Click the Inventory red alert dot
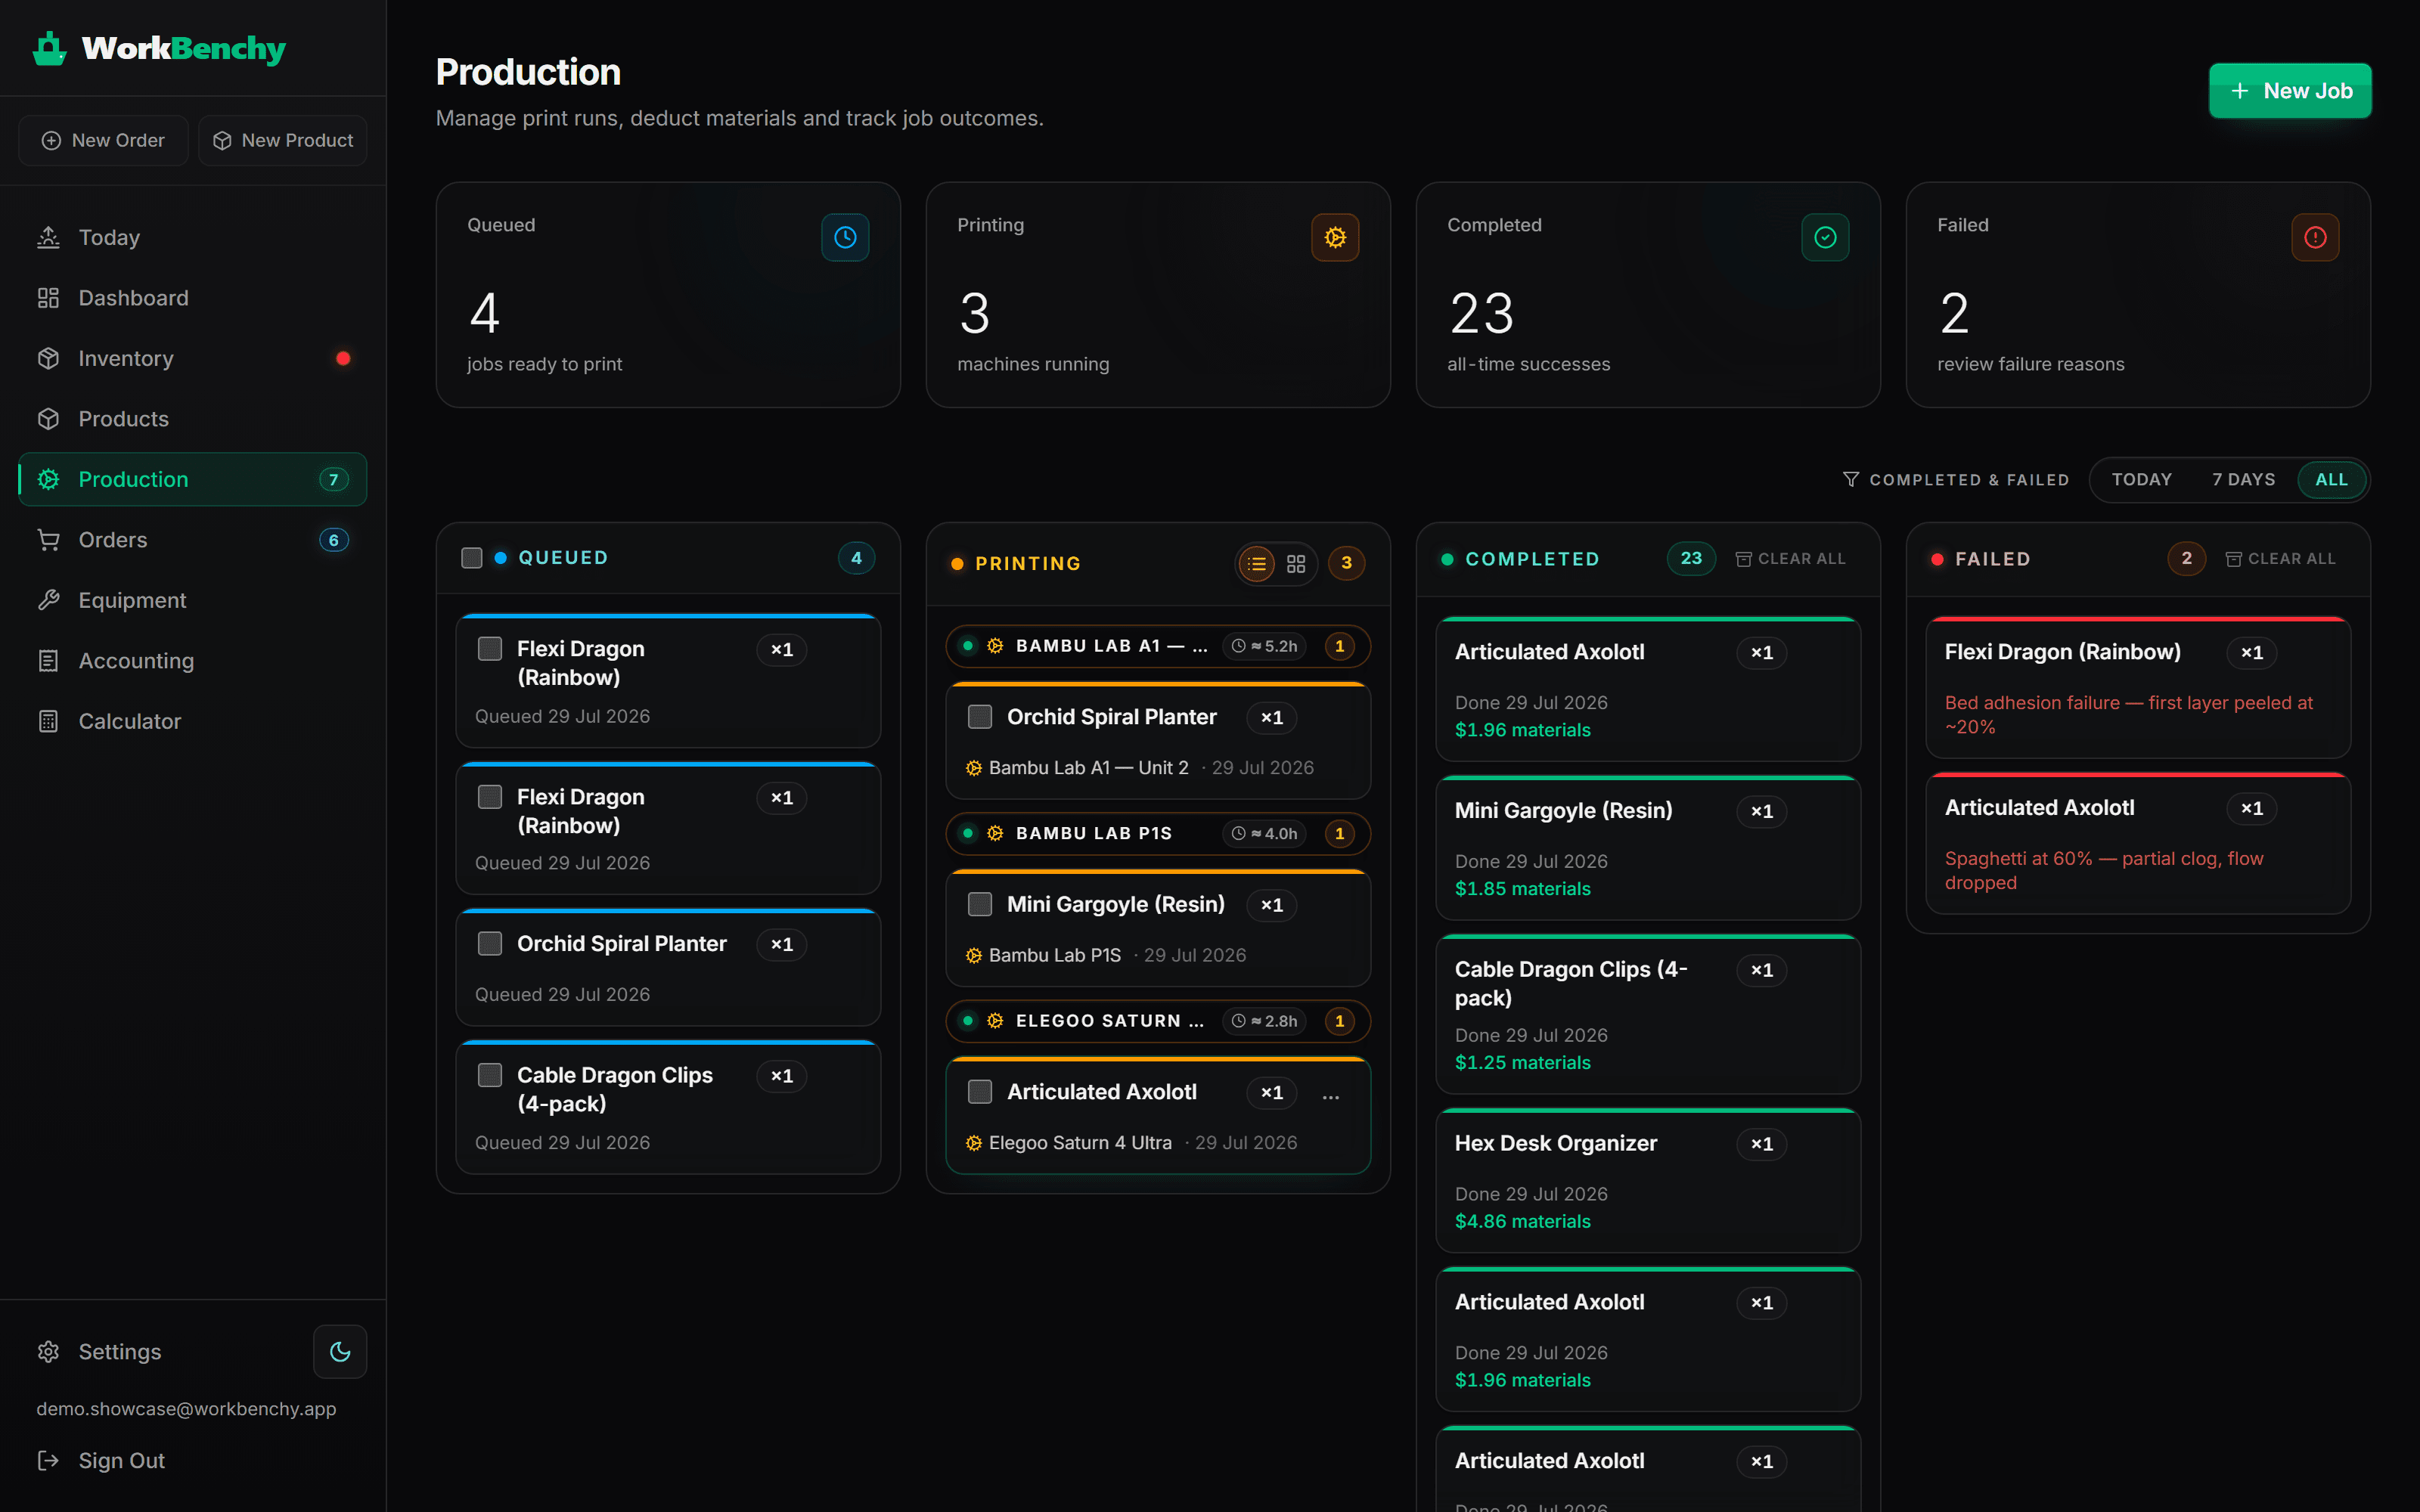The height and width of the screenshot is (1512, 2420). tap(343, 358)
